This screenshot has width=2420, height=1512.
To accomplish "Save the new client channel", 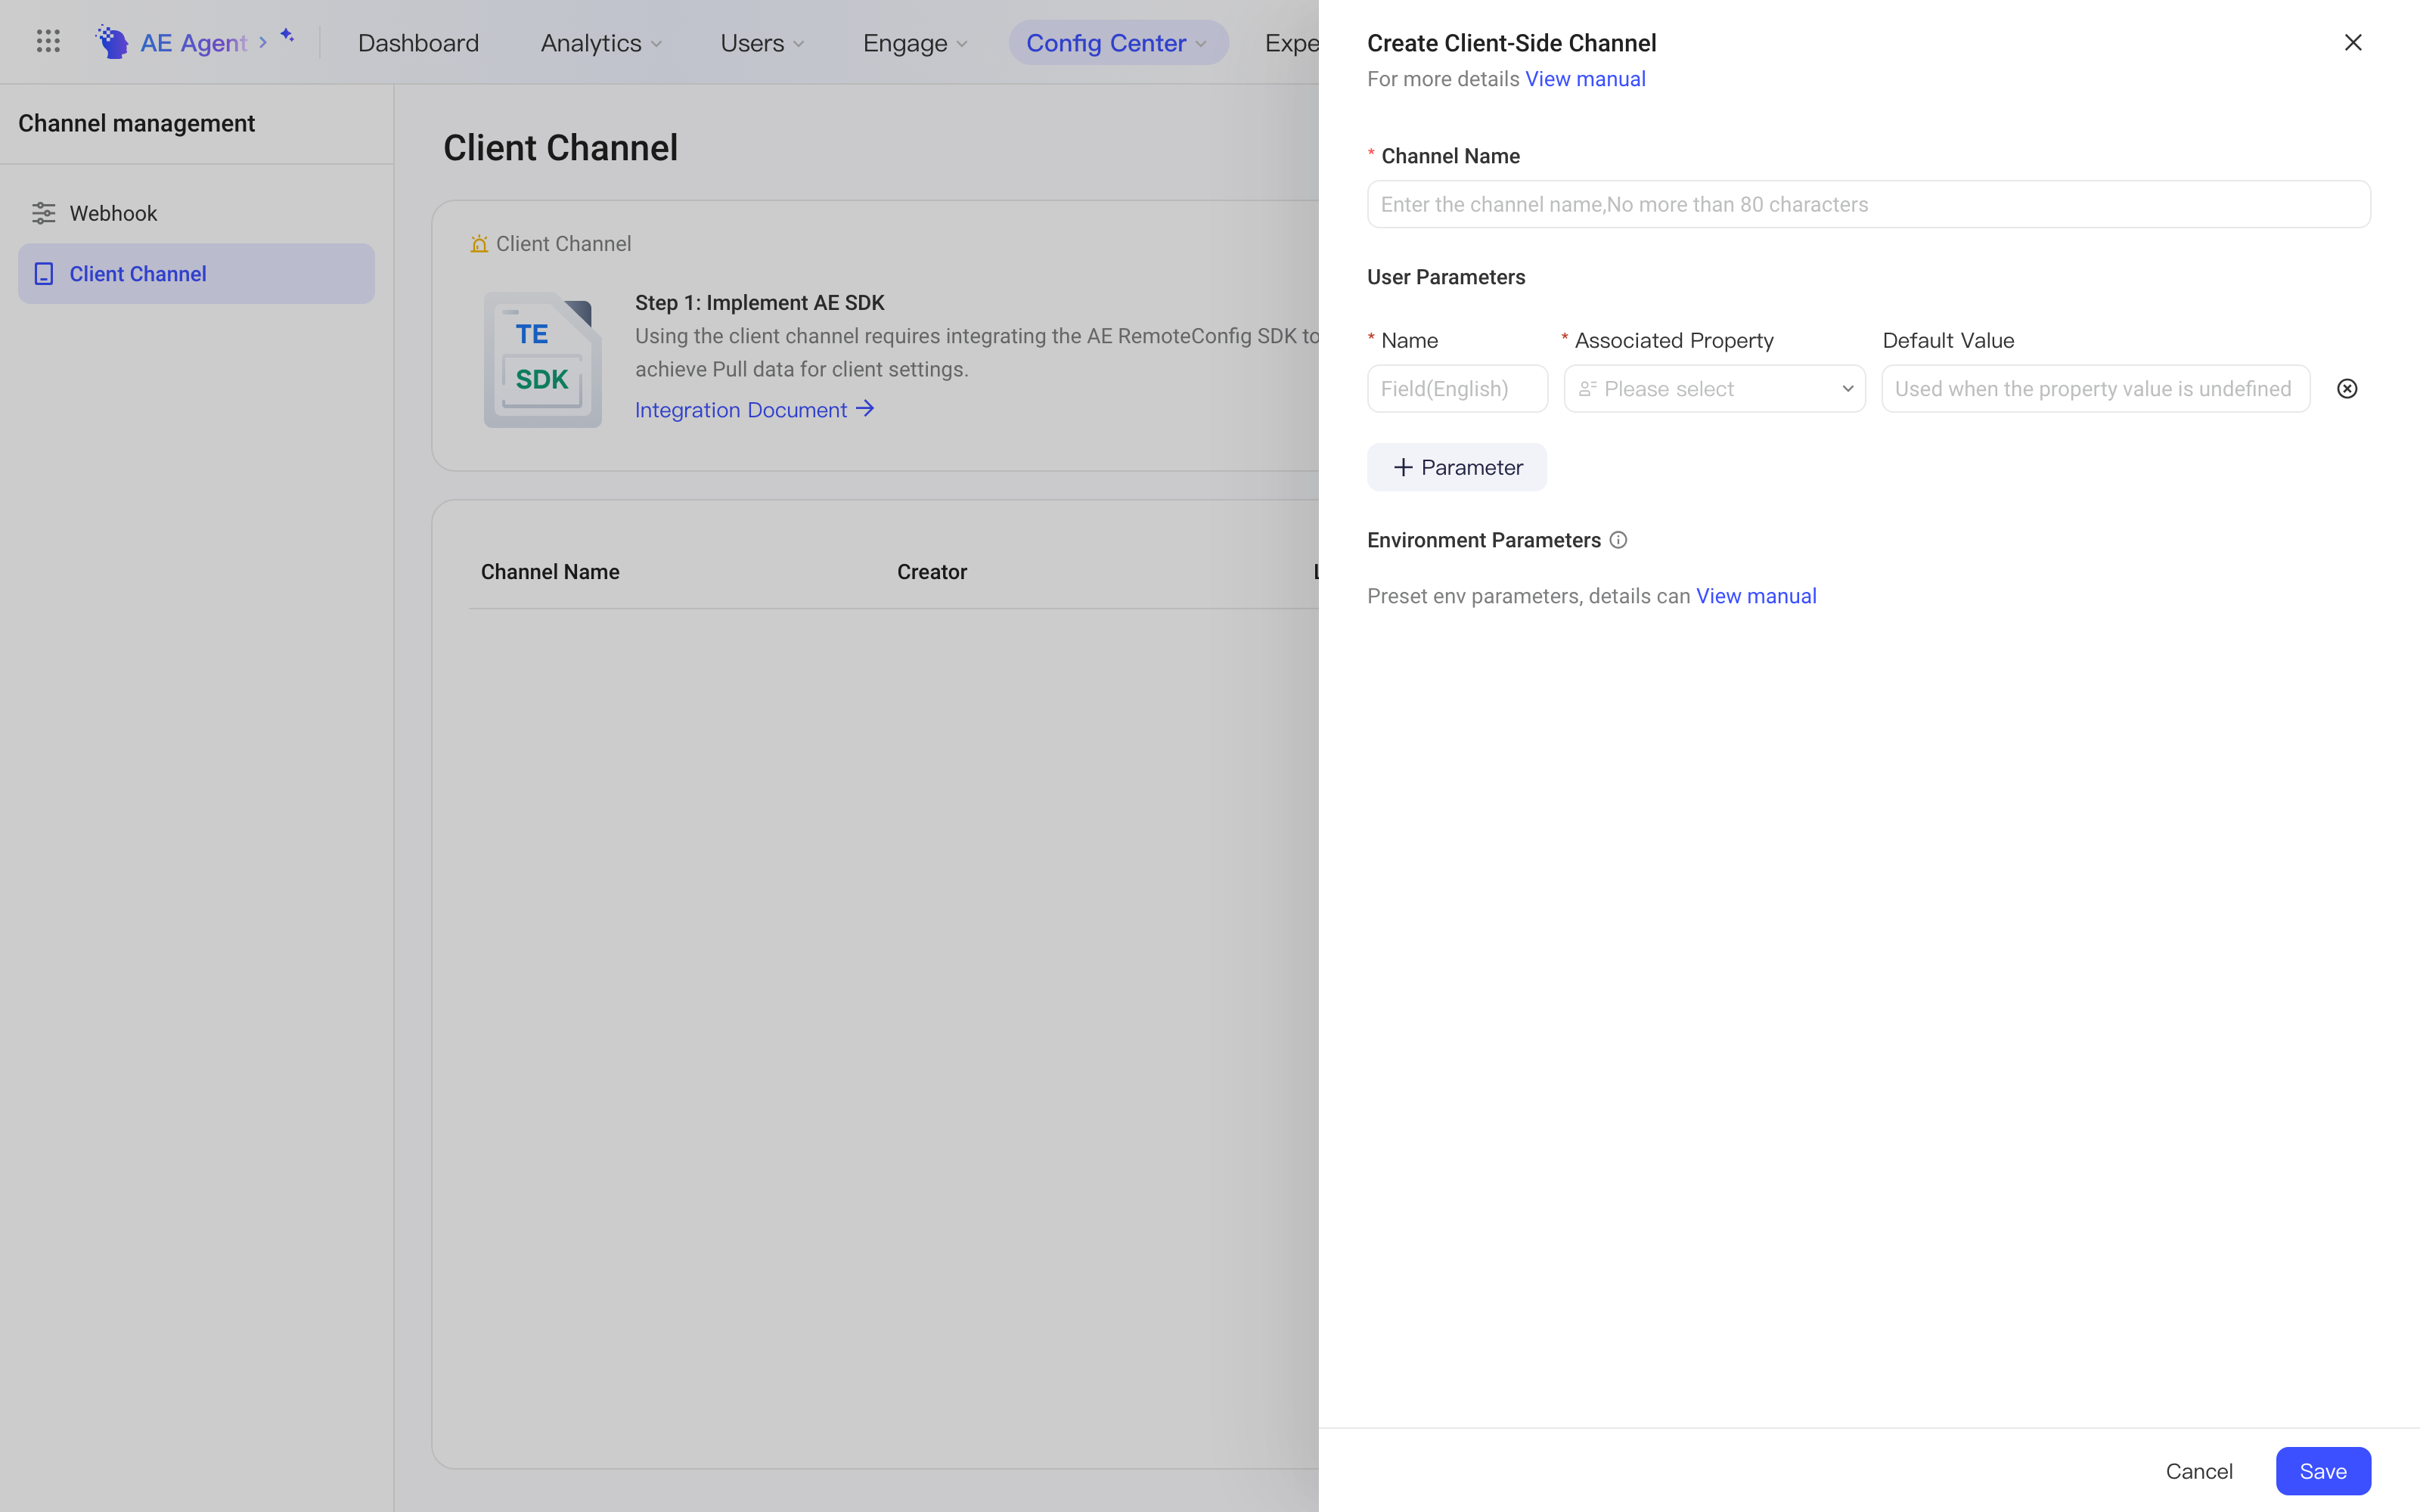I will click(2323, 1471).
